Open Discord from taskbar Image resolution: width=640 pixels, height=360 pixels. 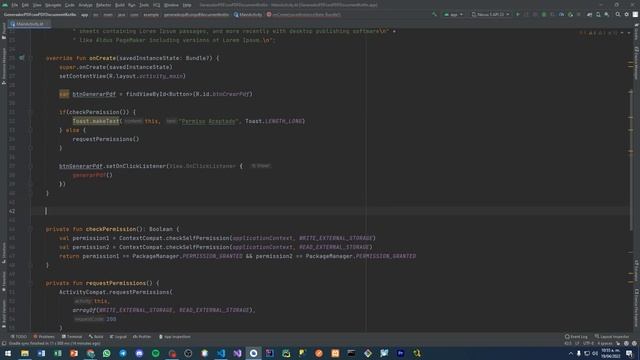click(x=139, y=353)
